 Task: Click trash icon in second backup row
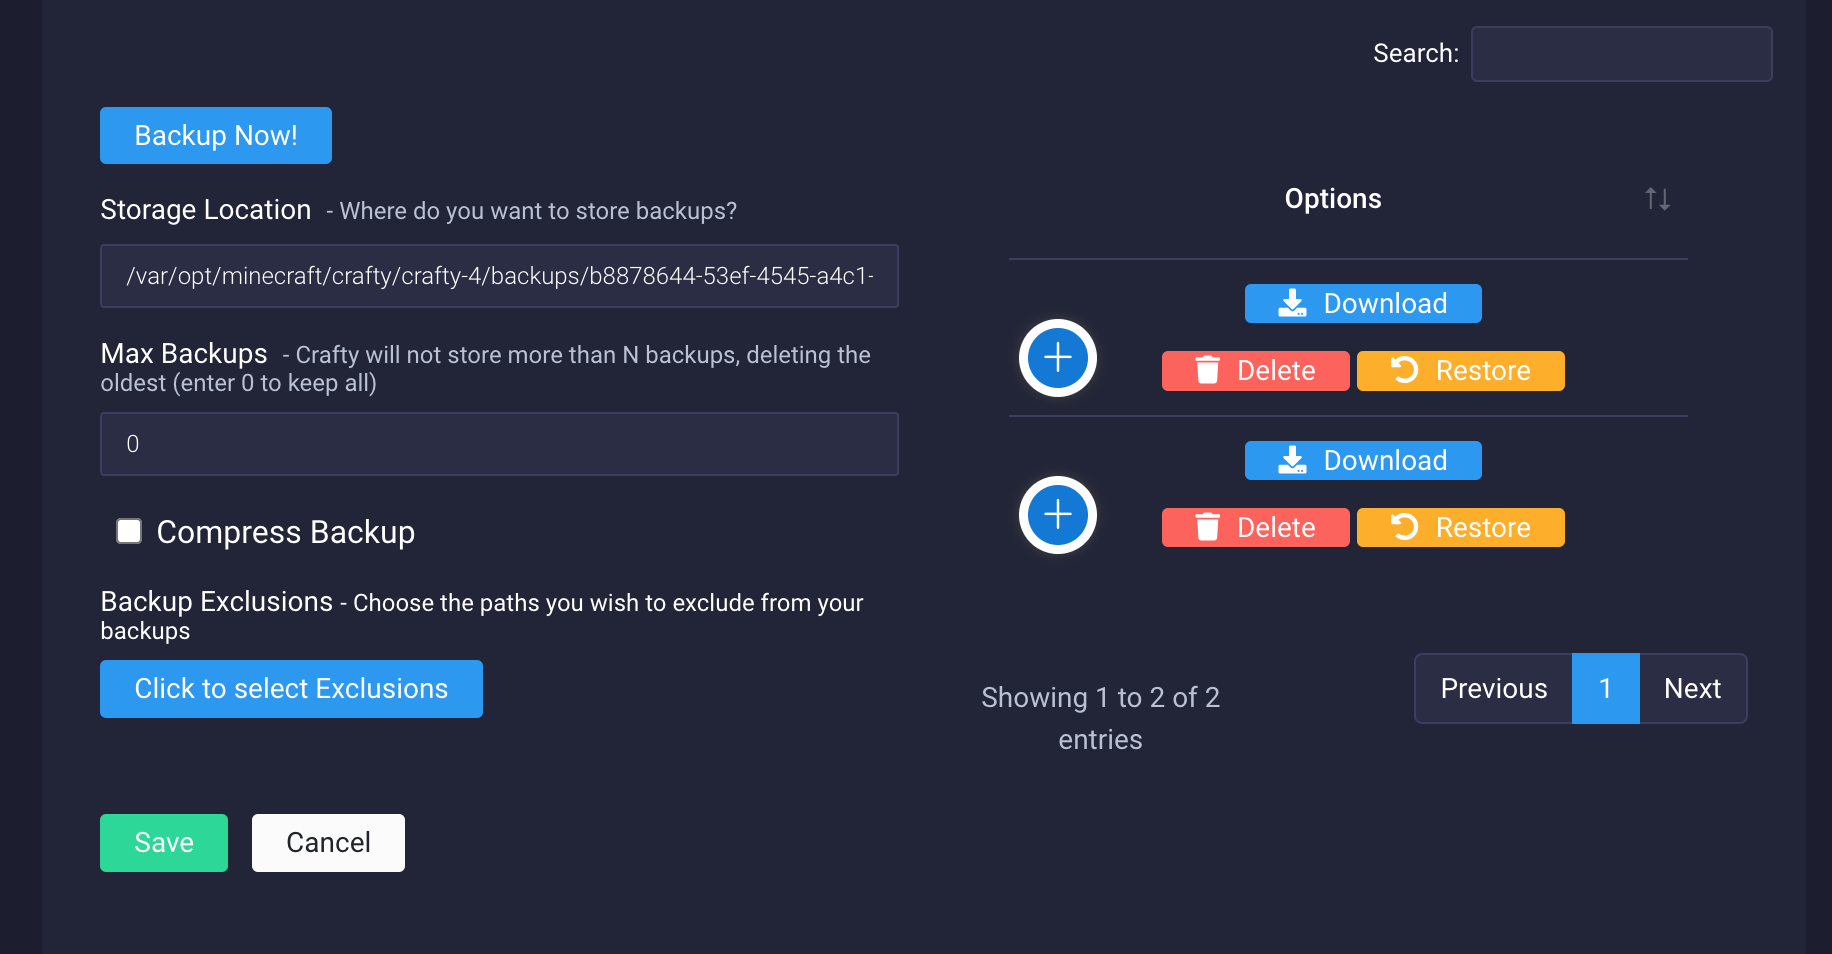(x=1208, y=528)
